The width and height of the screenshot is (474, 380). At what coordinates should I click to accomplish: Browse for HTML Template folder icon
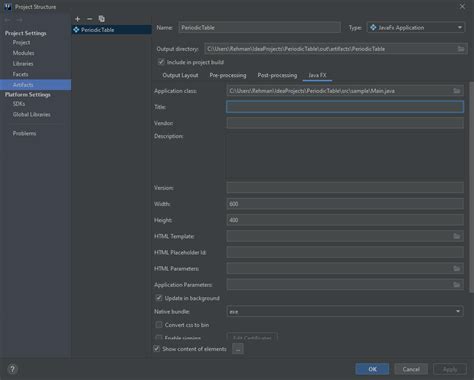[457, 236]
